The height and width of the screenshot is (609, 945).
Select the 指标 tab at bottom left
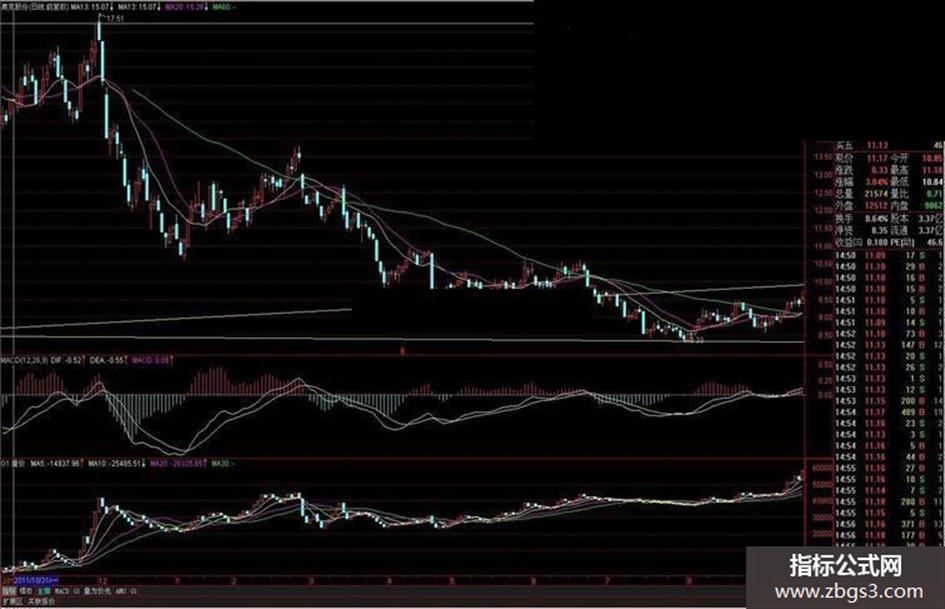[8, 592]
